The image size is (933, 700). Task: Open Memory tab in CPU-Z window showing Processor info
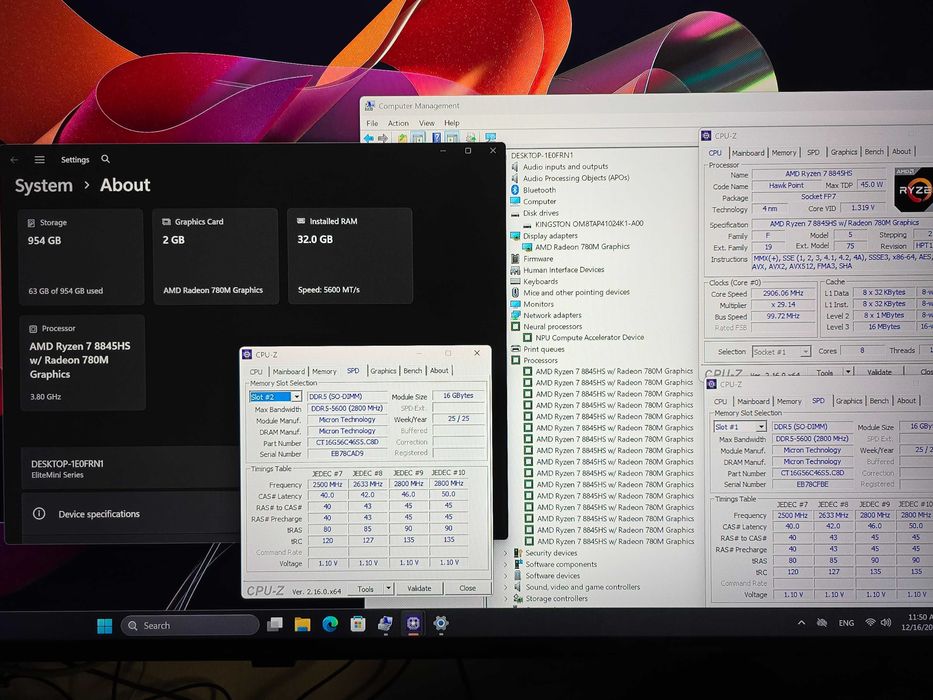784,153
